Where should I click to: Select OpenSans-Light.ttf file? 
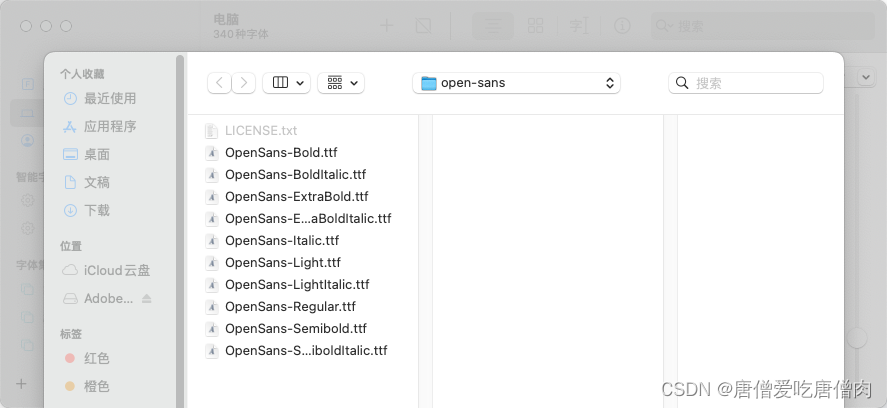point(283,263)
